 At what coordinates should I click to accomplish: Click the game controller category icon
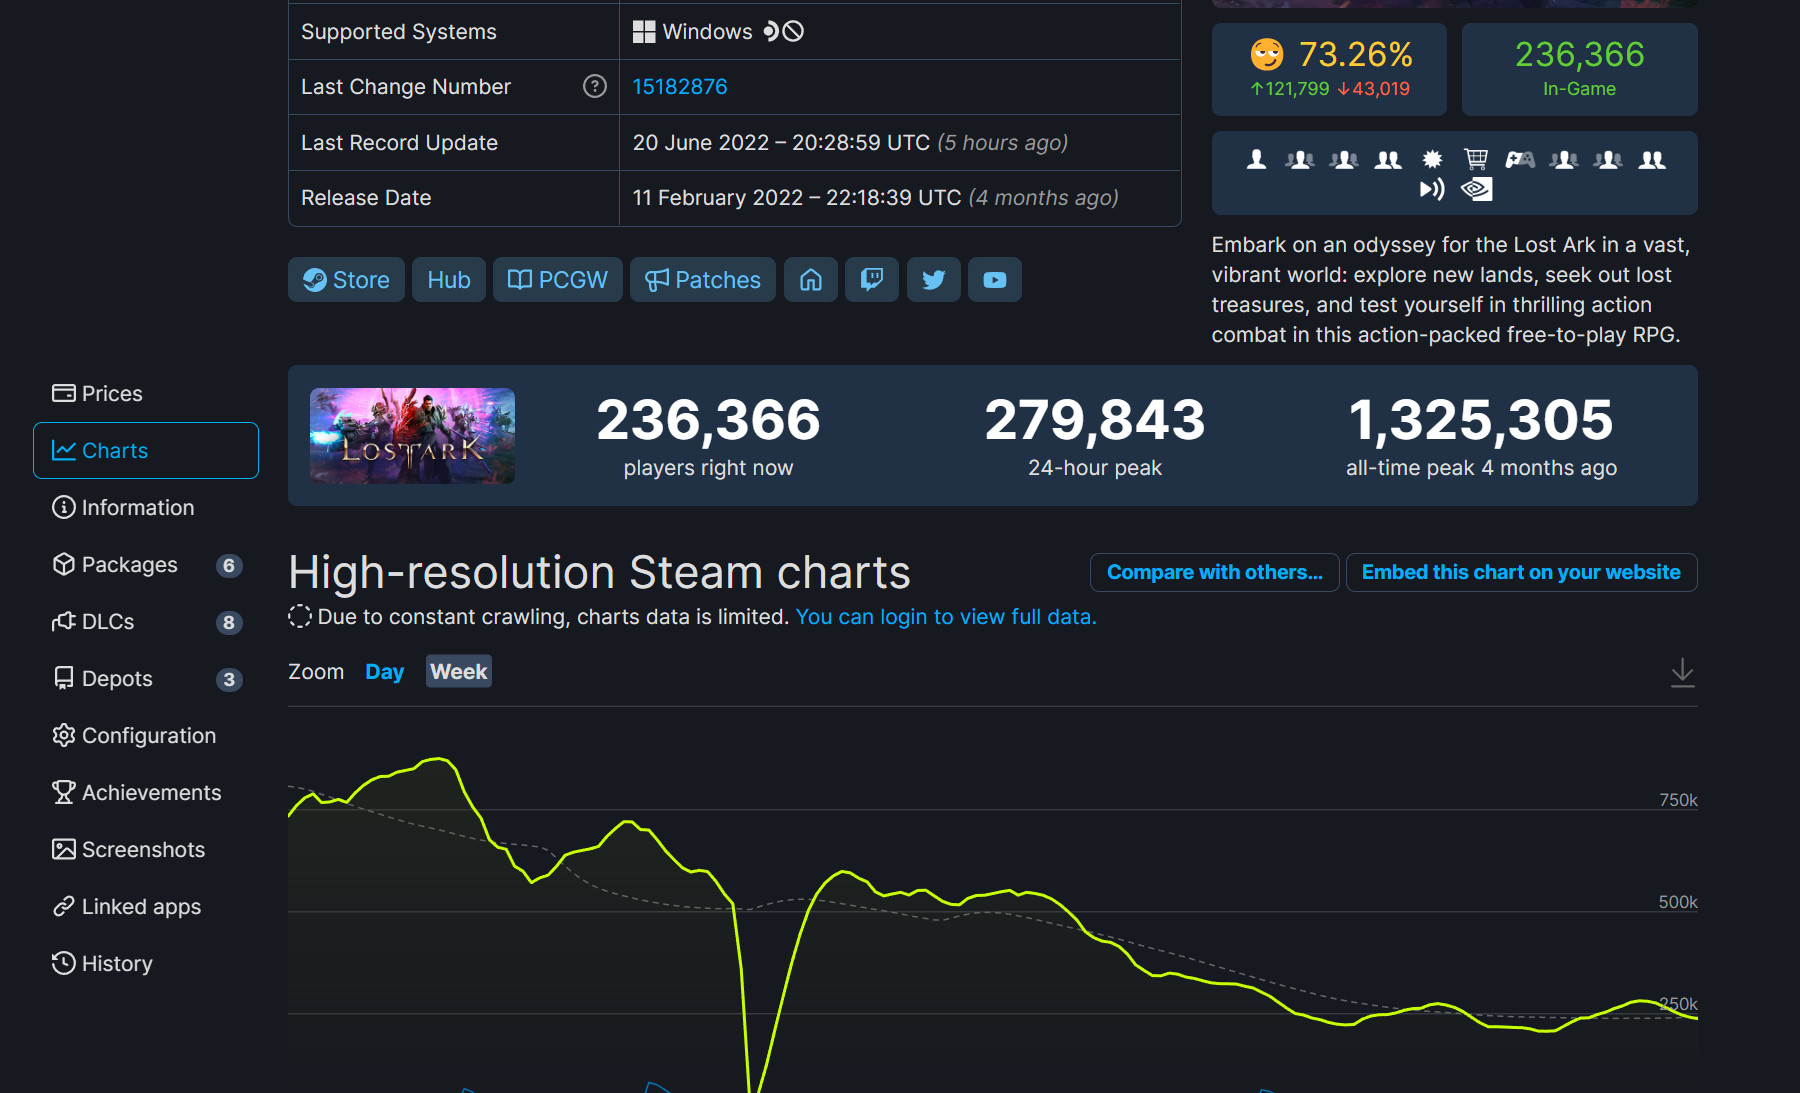pos(1519,159)
